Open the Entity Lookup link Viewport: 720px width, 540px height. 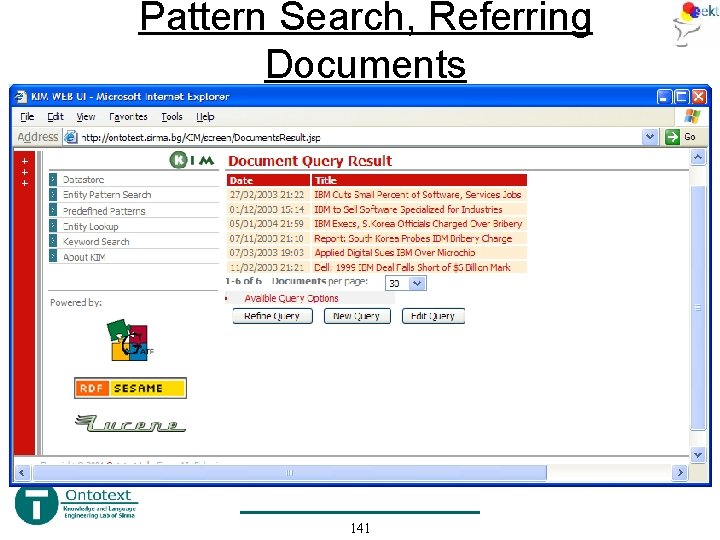pyautogui.click(x=90, y=226)
